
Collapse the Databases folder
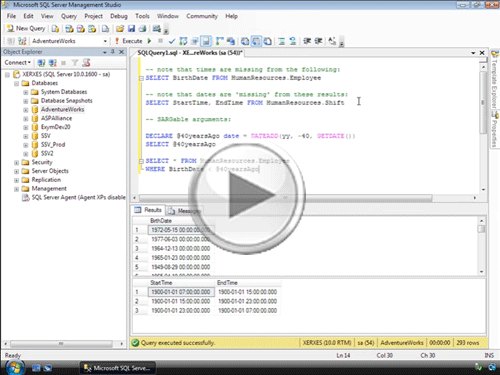pyautogui.click(x=16, y=83)
